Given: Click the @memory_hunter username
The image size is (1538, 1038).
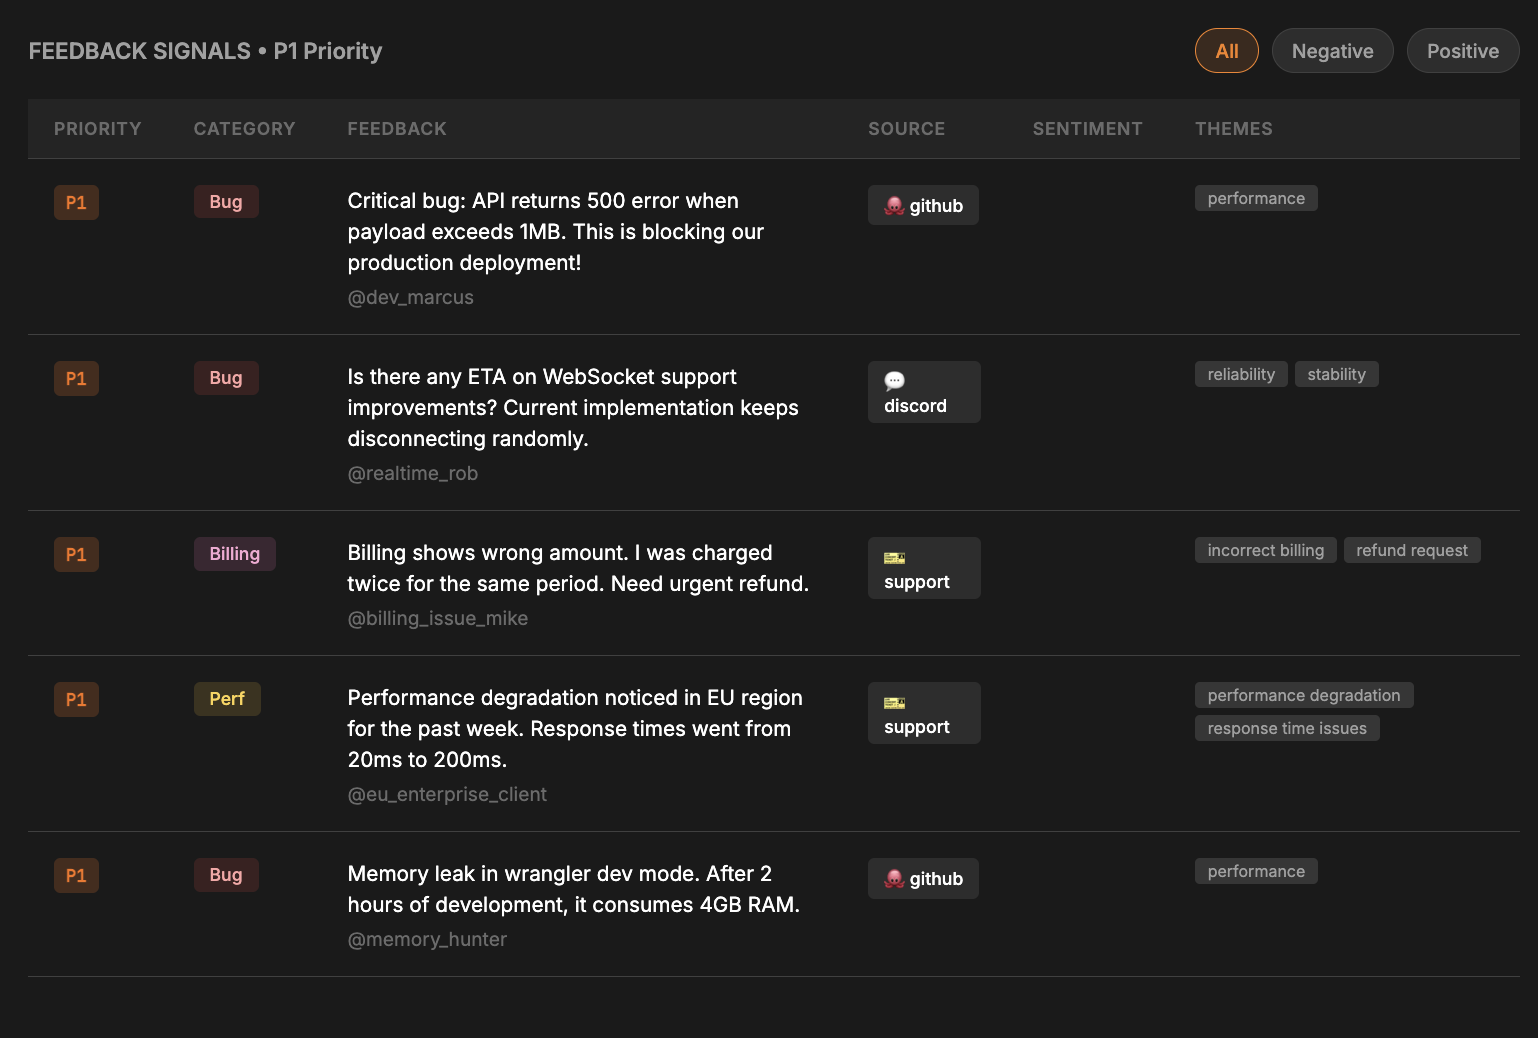Looking at the screenshot, I should 427,940.
